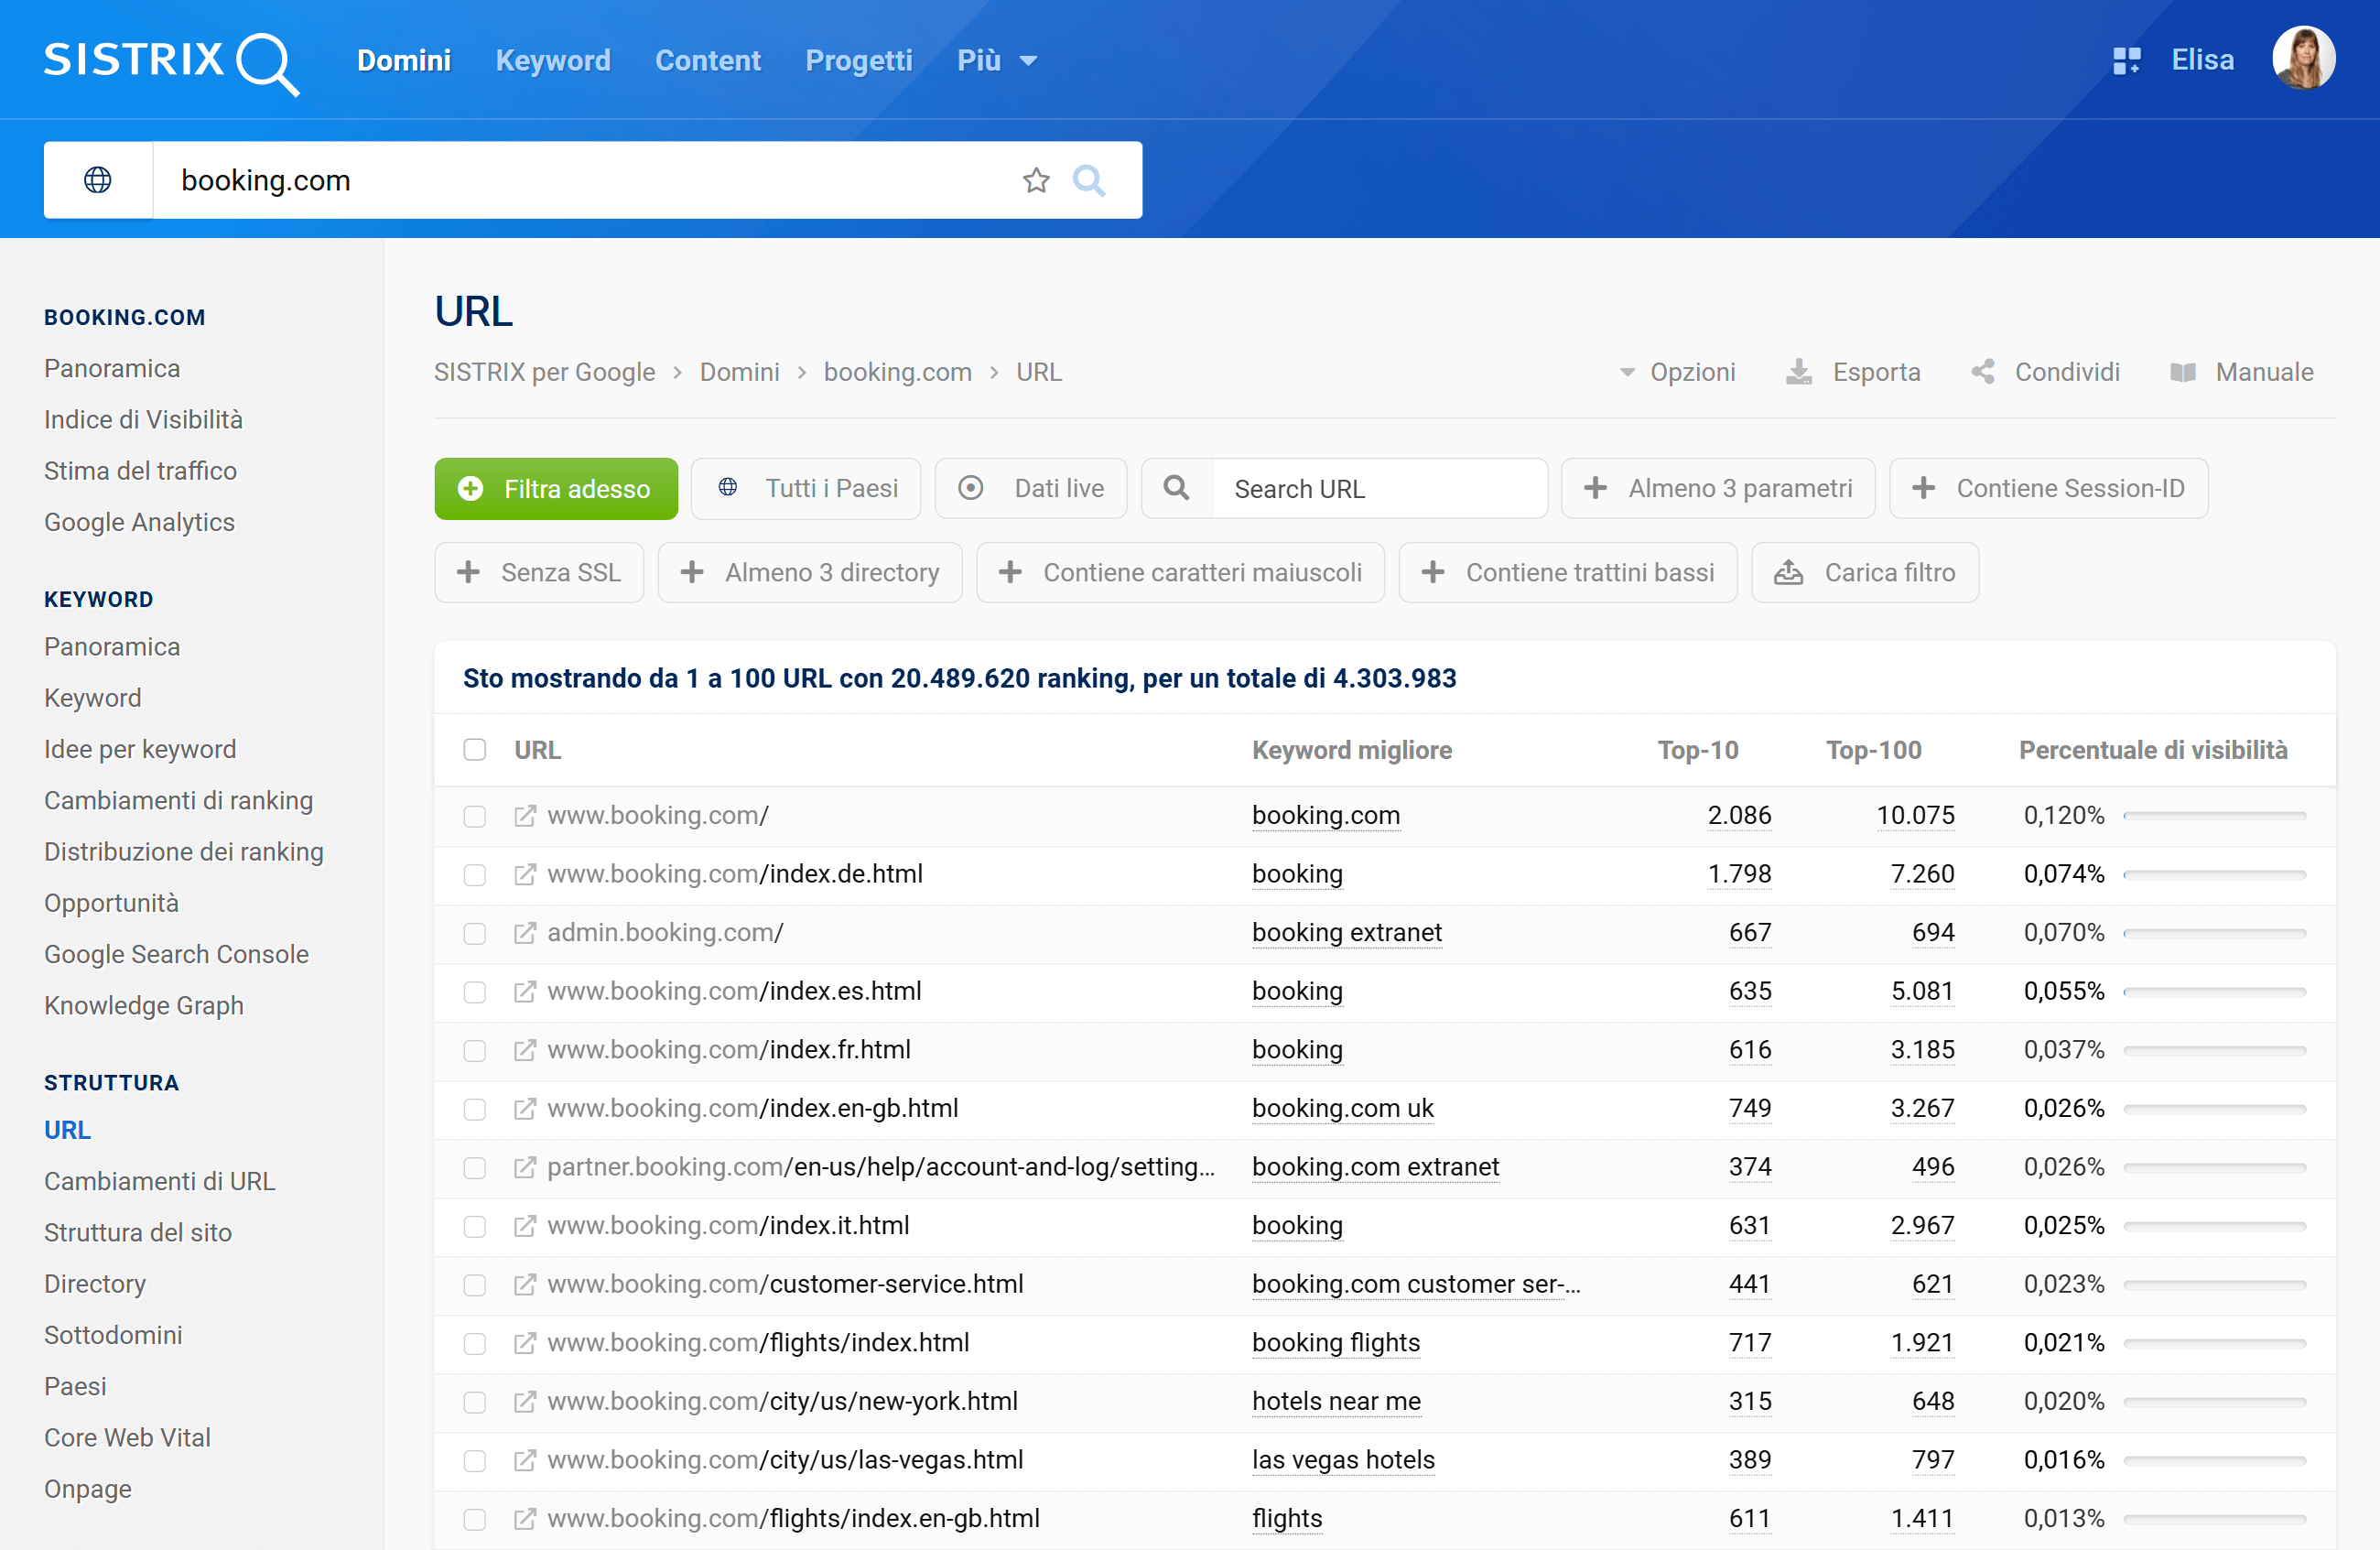Screen dimensions: 2380x1550
Task: Open external link icon for index.fr.html
Action: click(x=525, y=1051)
